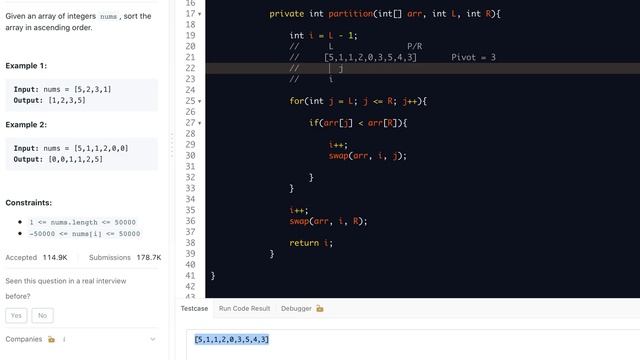Click the Debugger lock icon
Screen dimensions: 640x360
(x=320, y=309)
